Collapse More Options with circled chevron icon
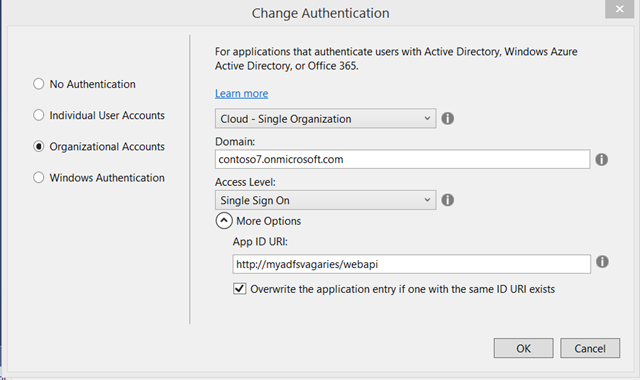The image size is (640, 380). point(224,221)
